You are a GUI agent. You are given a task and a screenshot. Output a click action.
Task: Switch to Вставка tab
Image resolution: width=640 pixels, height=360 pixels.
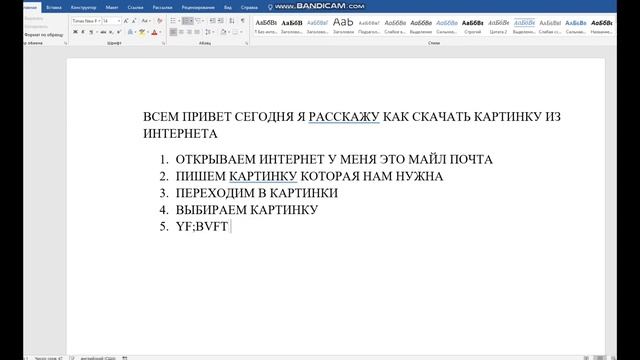pos(54,7)
